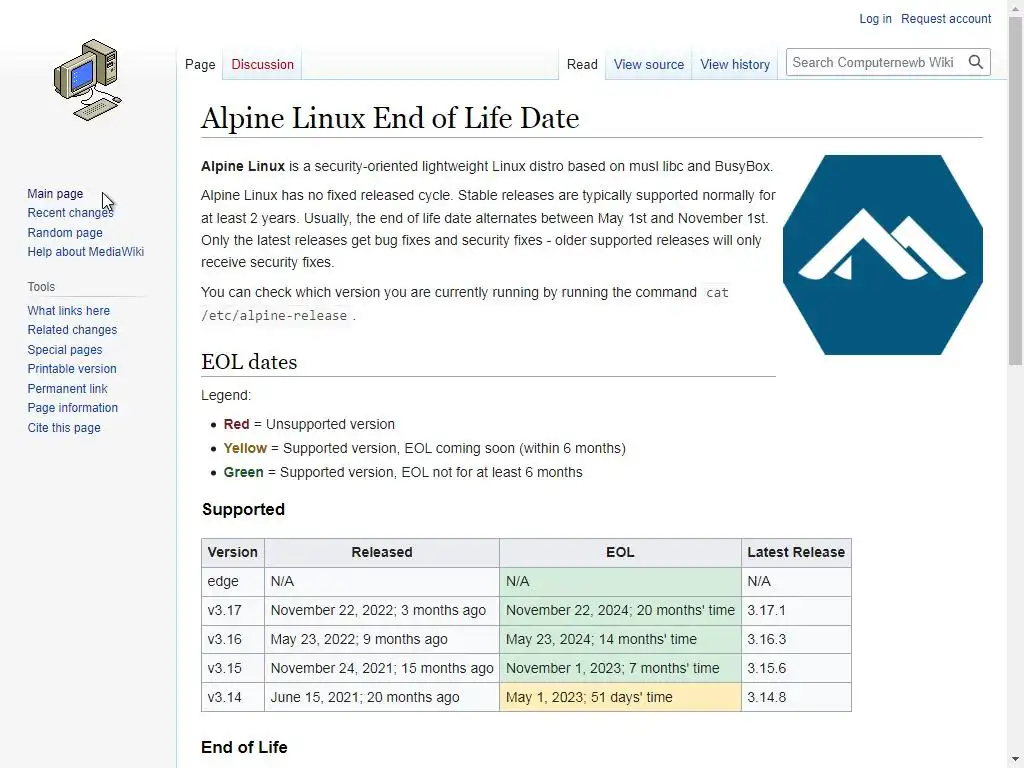Open the Alpine Linux logo image

(x=882, y=255)
